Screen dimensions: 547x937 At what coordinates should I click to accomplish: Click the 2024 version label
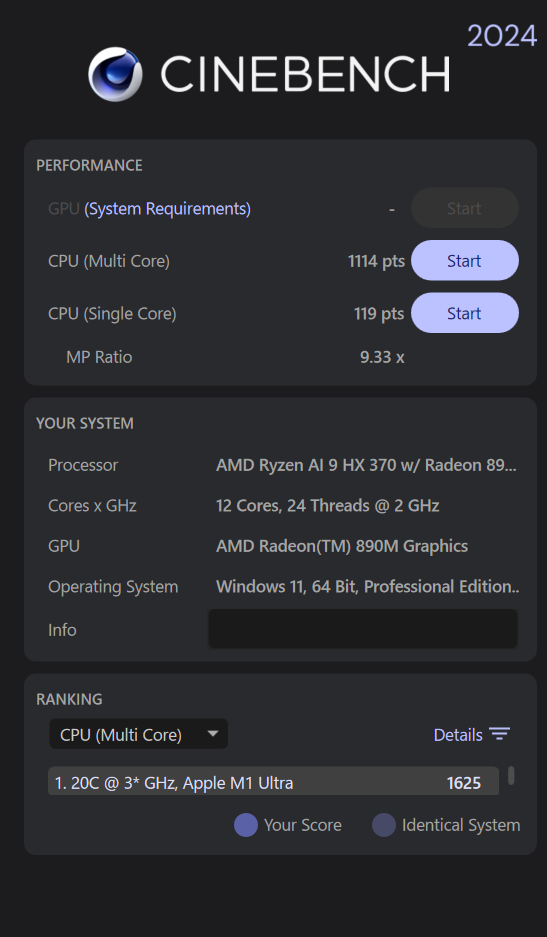502,36
